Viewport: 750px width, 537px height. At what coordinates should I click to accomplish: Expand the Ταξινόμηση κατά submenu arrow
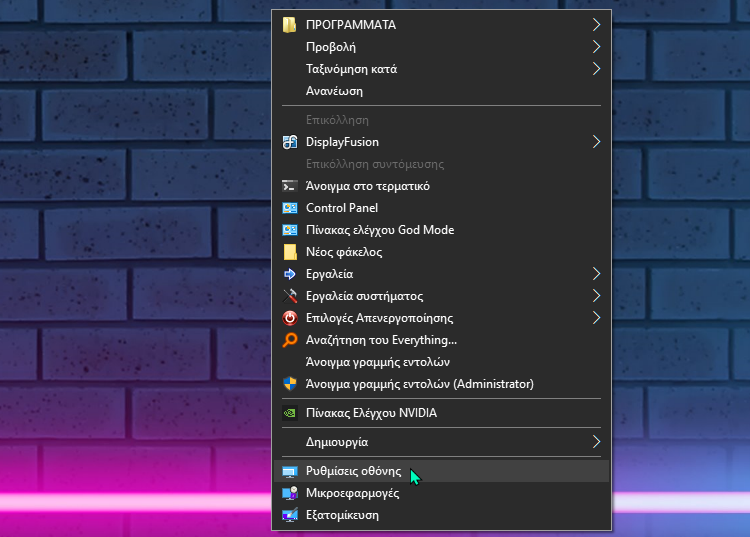pyautogui.click(x=596, y=69)
